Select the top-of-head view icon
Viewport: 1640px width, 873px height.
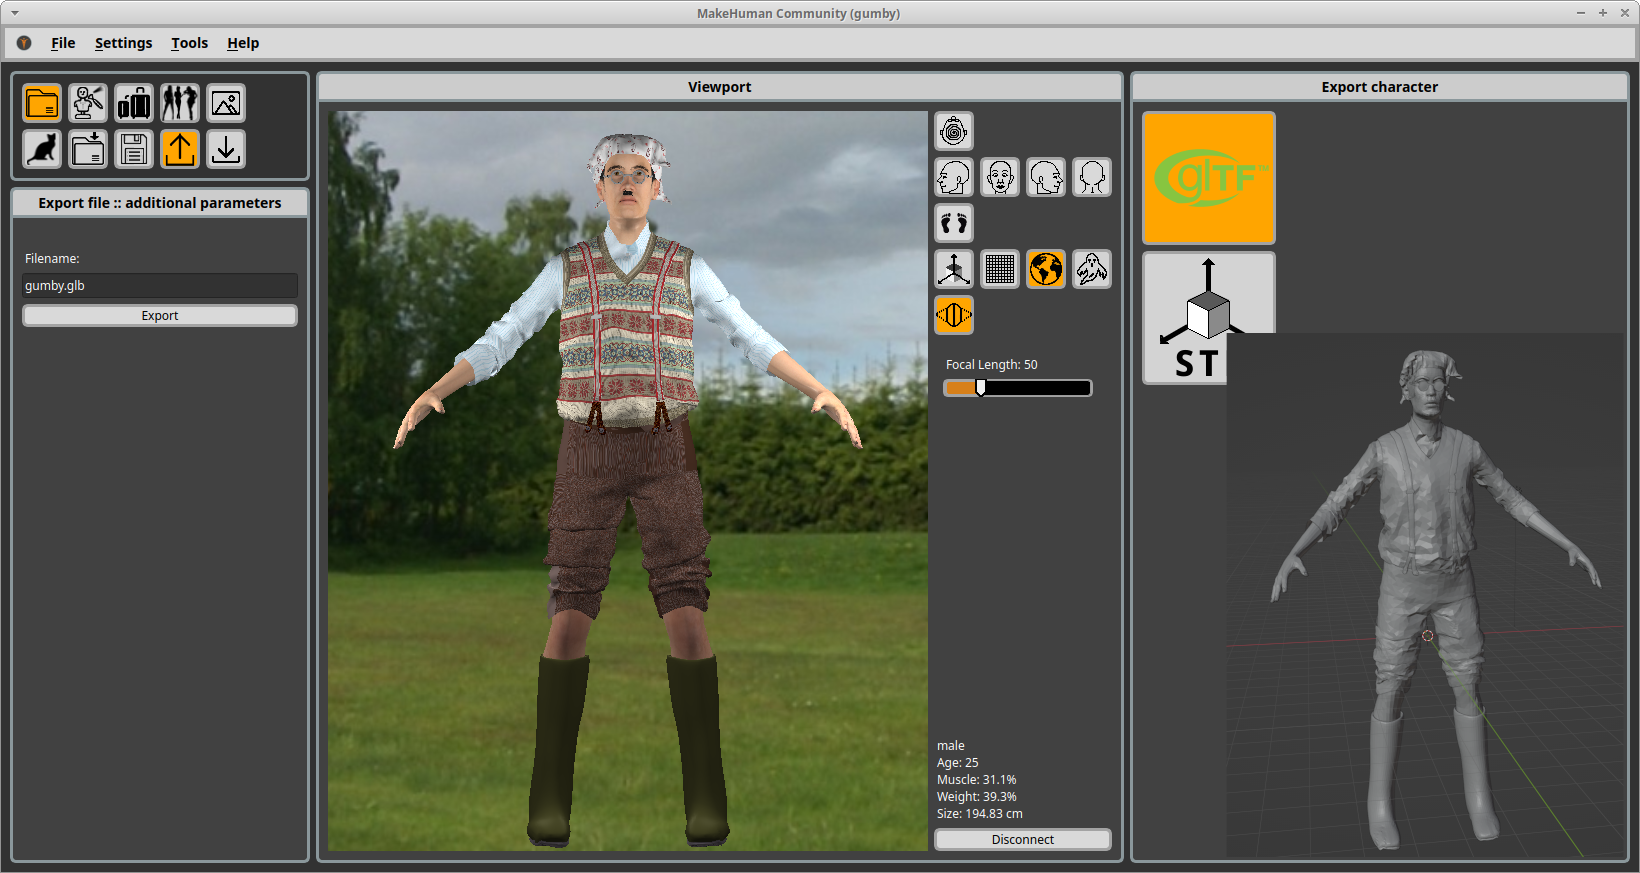954,131
